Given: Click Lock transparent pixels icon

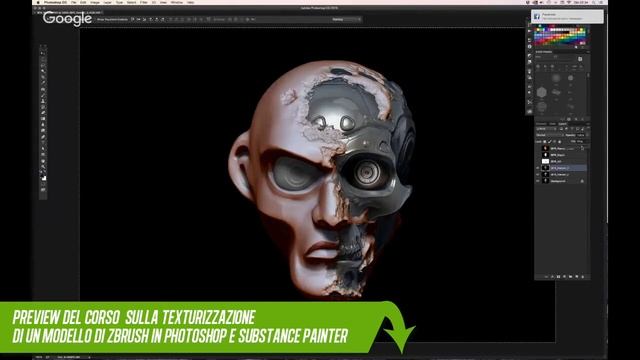Looking at the screenshot, I should (544, 141).
